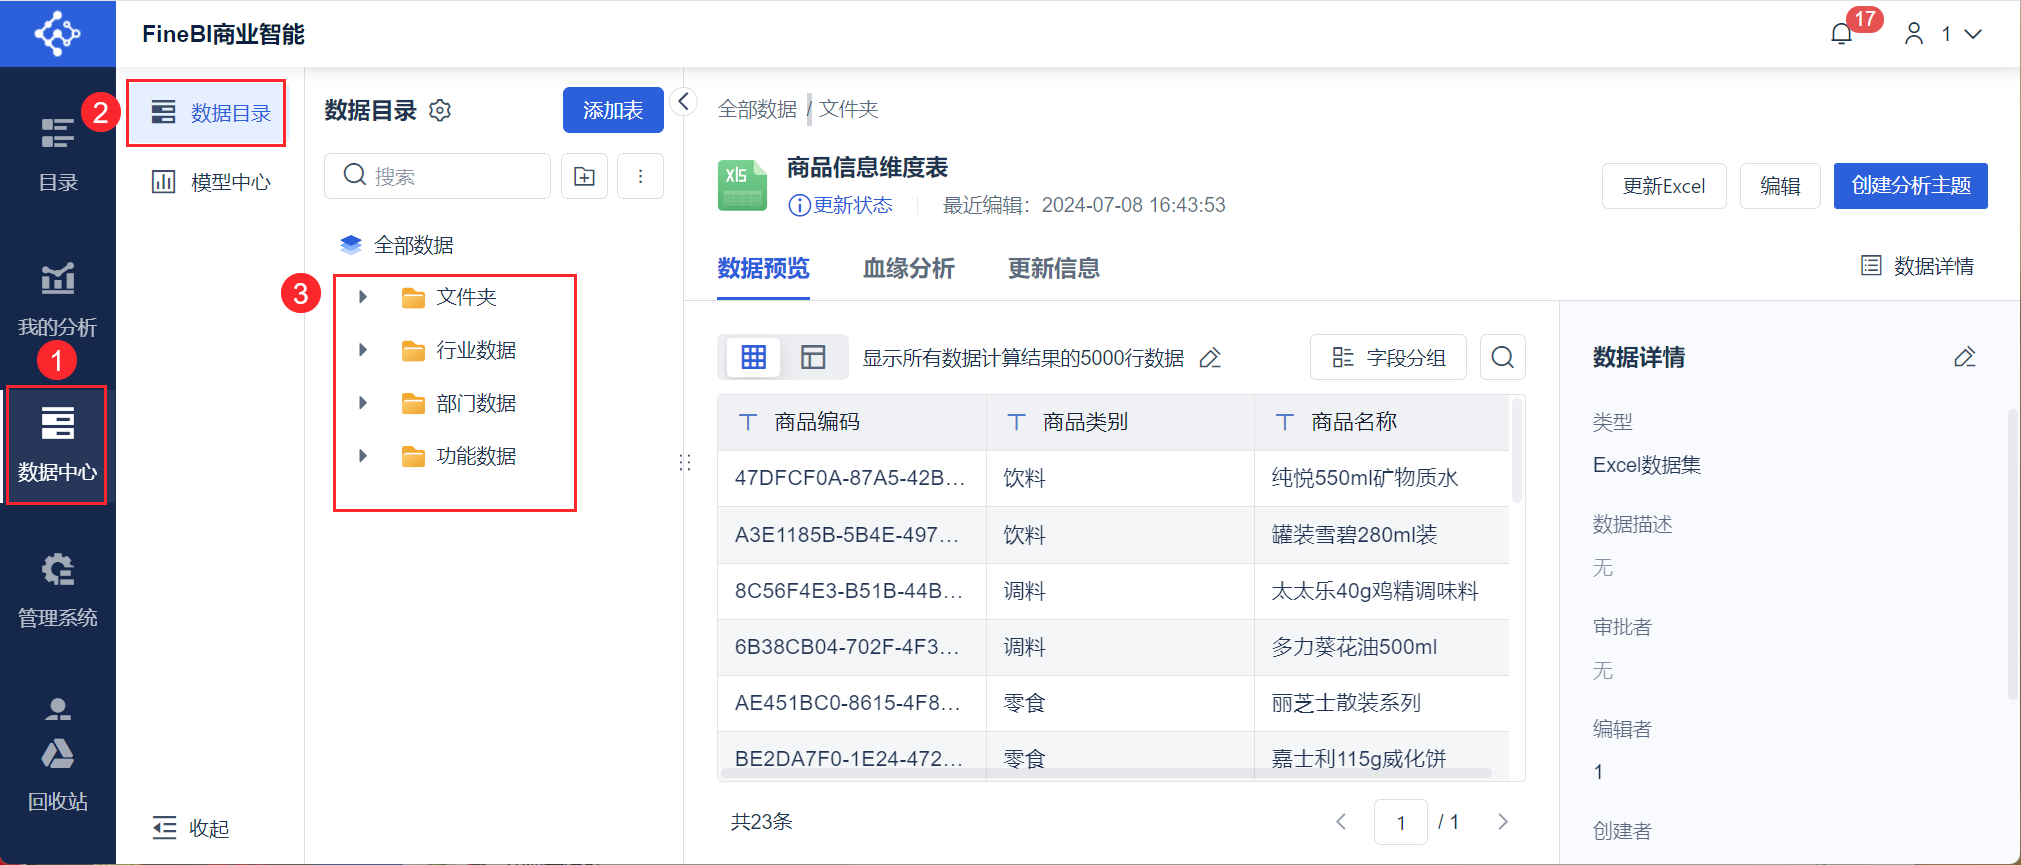Click the table's horizontal scrollbar
Viewport: 2021px width, 865px height.
1107,773
